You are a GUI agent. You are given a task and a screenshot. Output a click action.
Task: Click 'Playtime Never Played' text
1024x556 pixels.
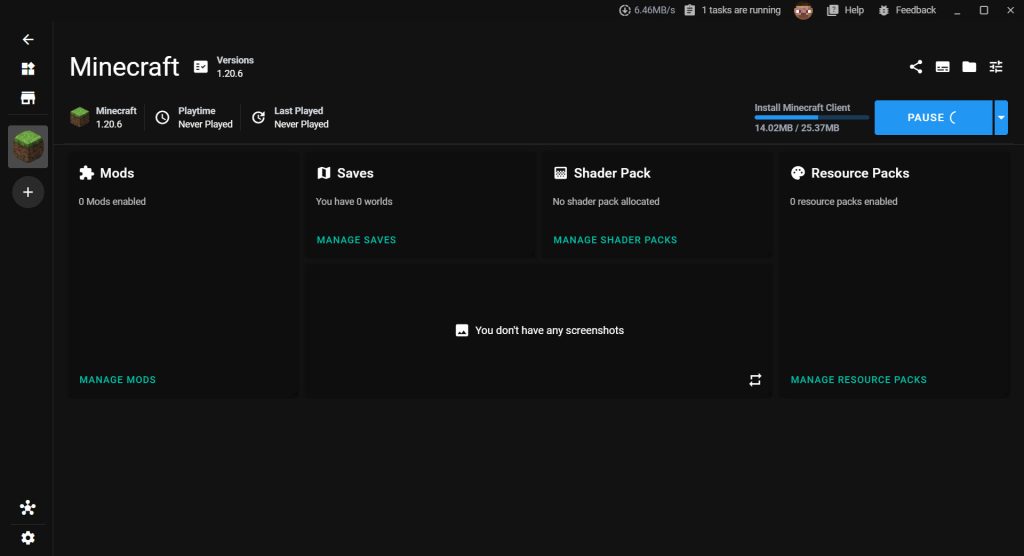click(205, 118)
